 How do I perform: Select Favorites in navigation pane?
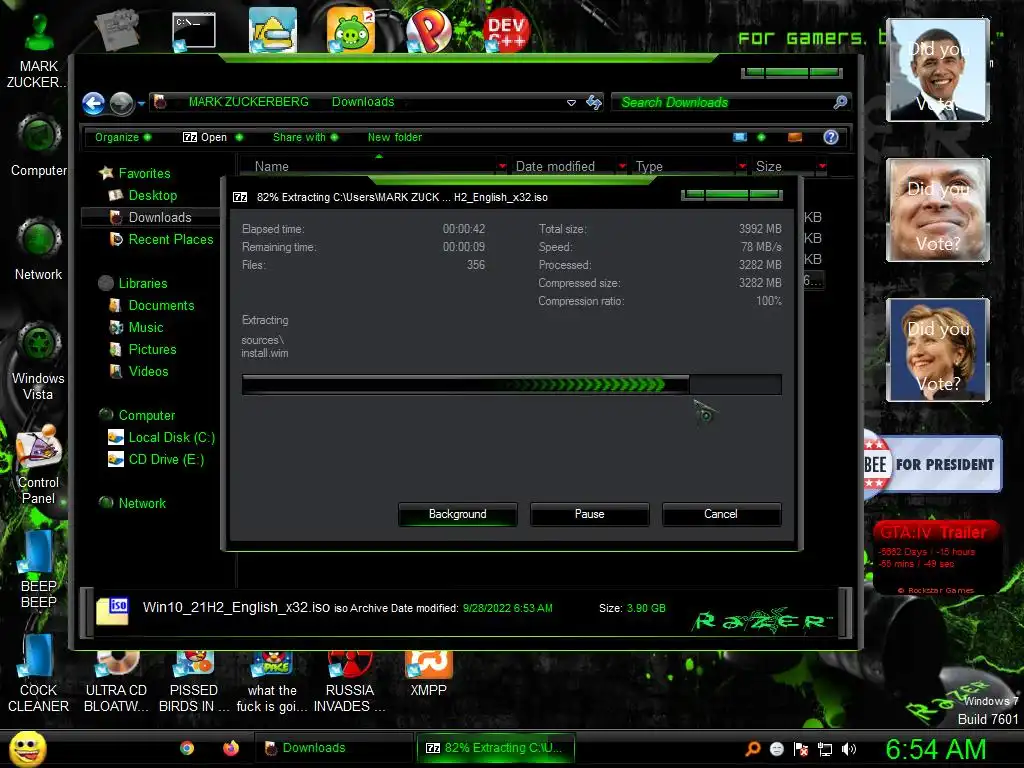pos(144,173)
